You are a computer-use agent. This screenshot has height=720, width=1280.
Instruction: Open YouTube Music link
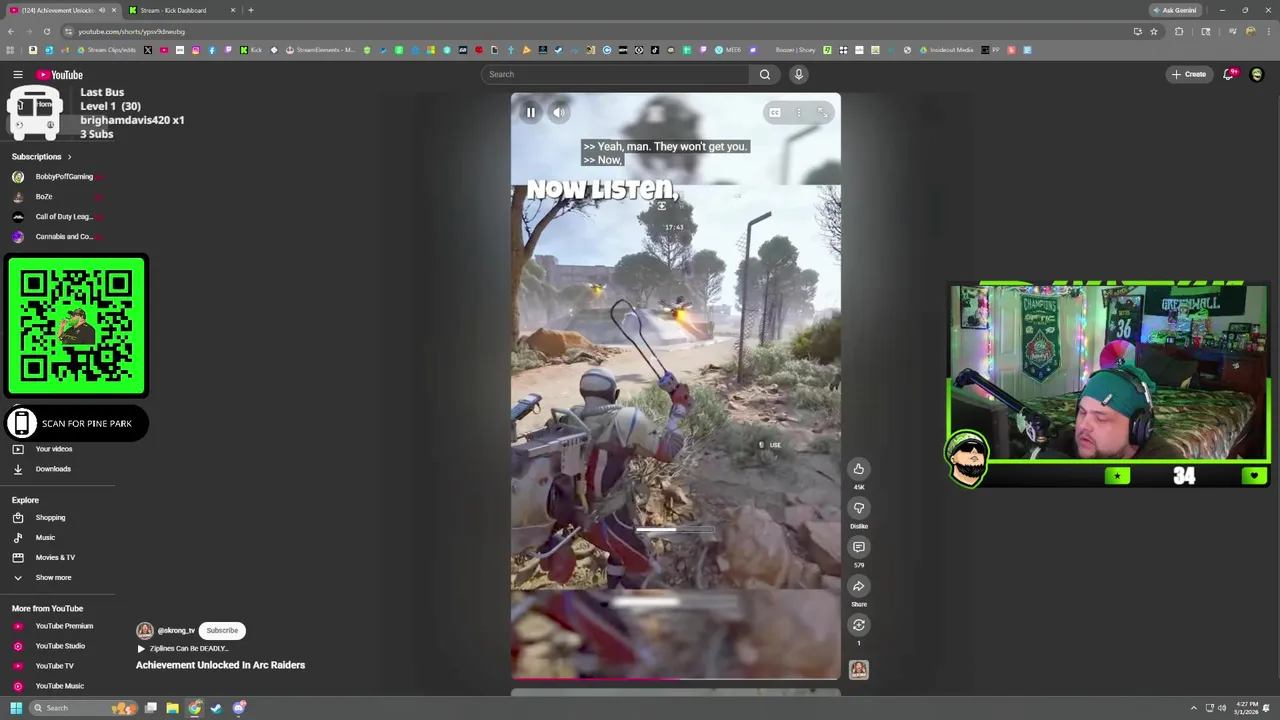click(x=58, y=686)
